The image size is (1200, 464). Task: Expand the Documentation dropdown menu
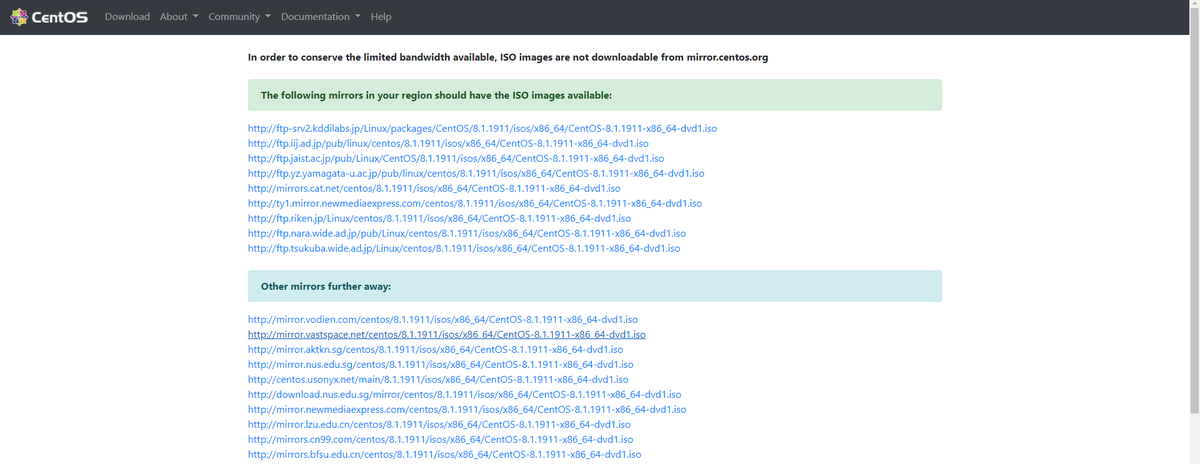(321, 17)
